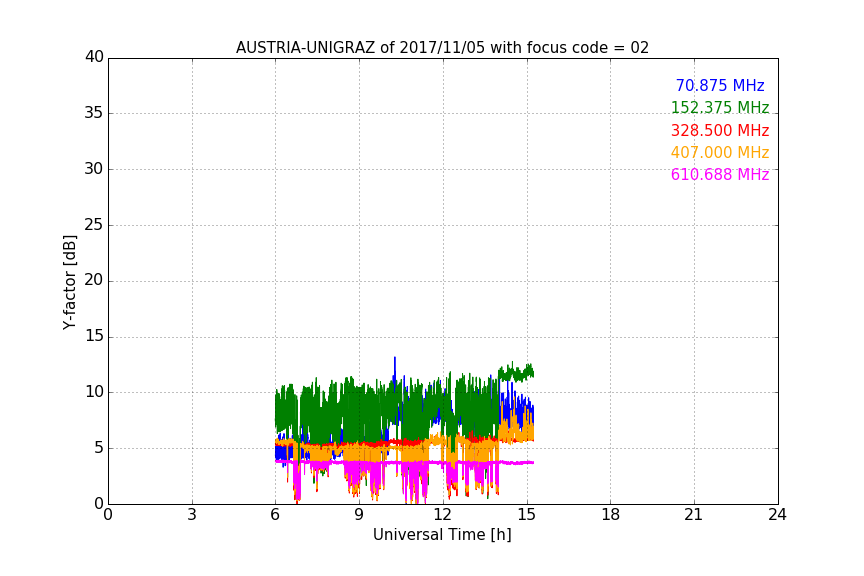The height and width of the screenshot is (576, 864).
Task: Select the 70.875 MHz legend label
Action: tap(720, 85)
